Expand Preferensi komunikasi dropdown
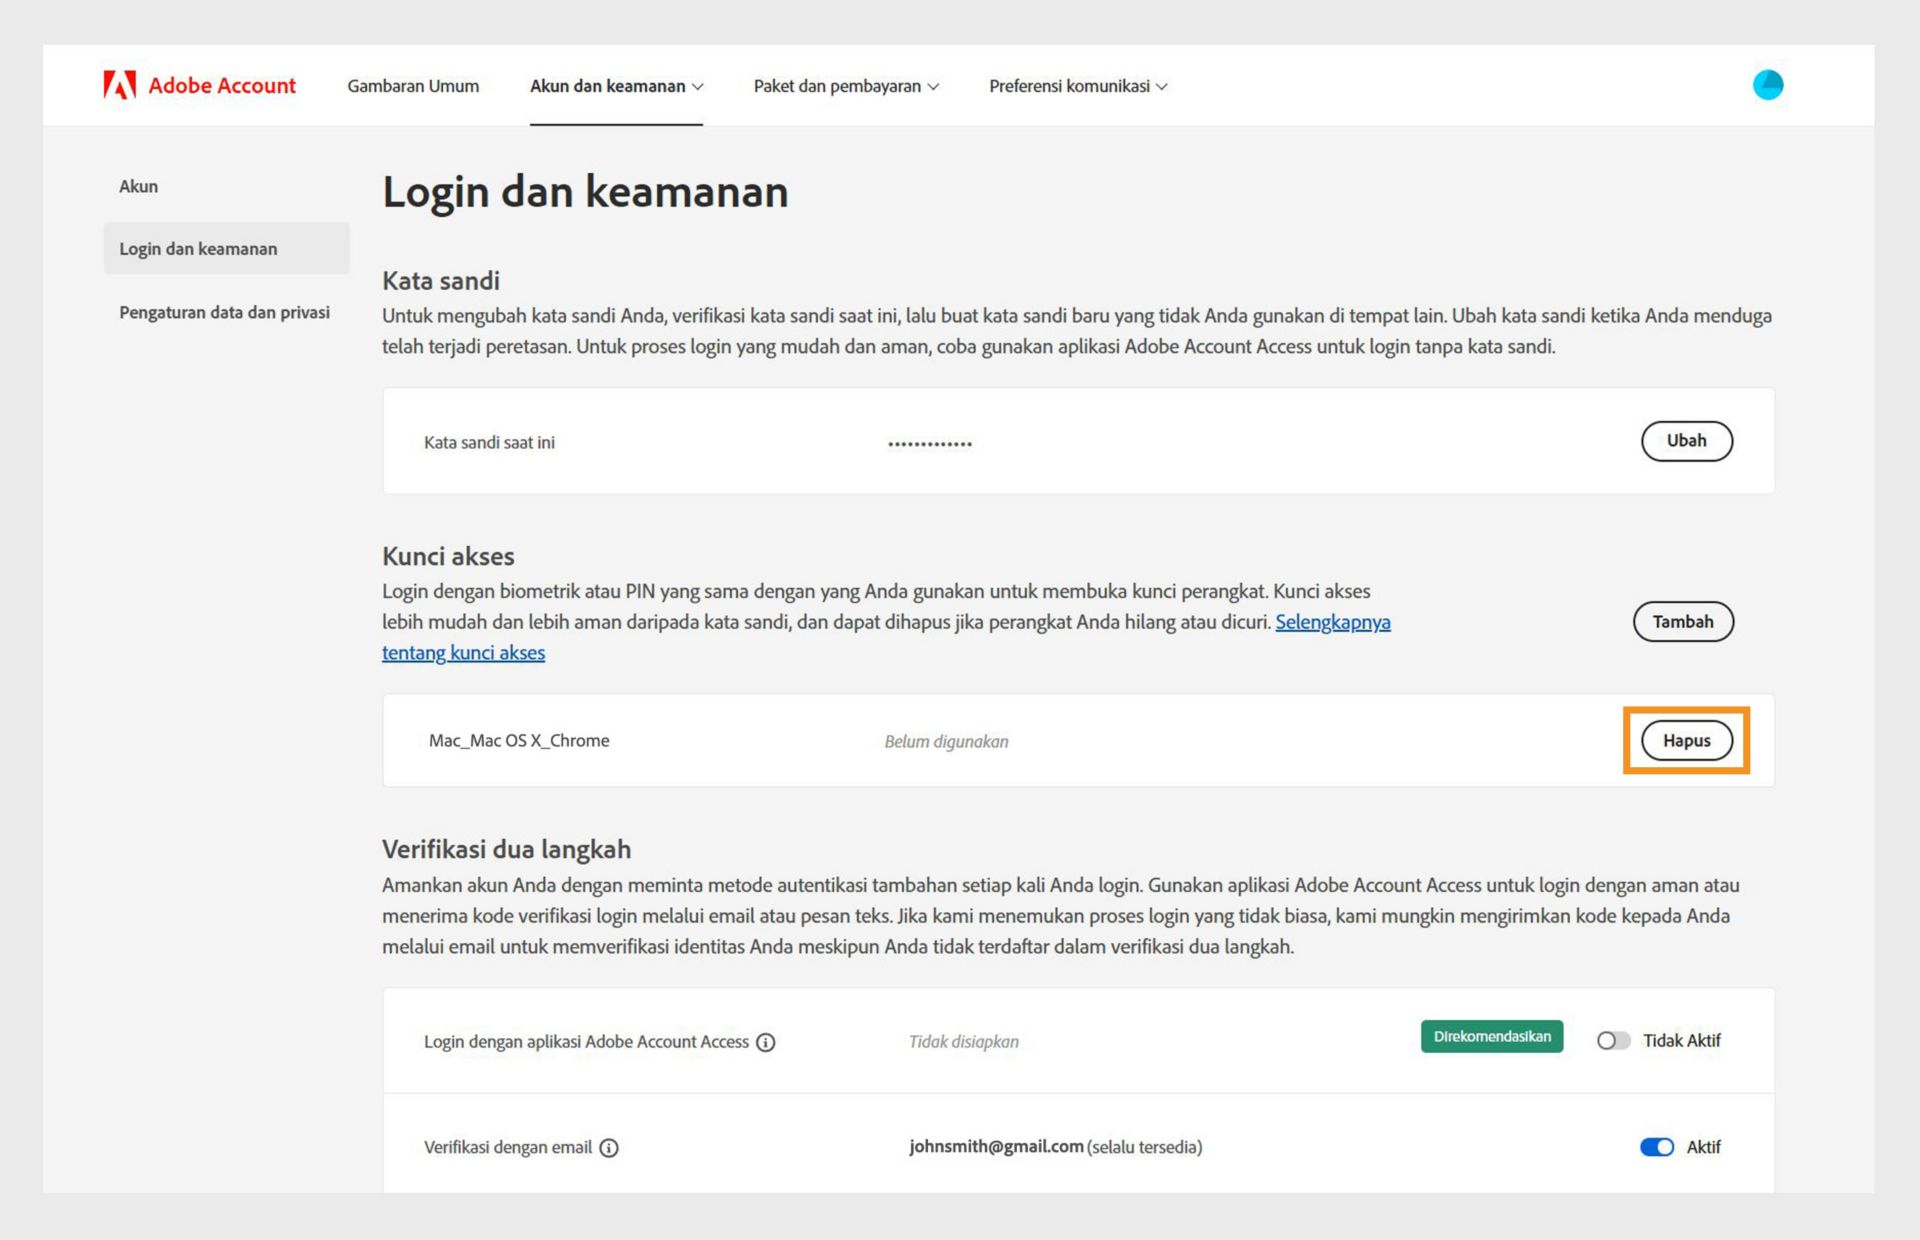Viewport: 1920px width, 1240px height. point(1078,86)
